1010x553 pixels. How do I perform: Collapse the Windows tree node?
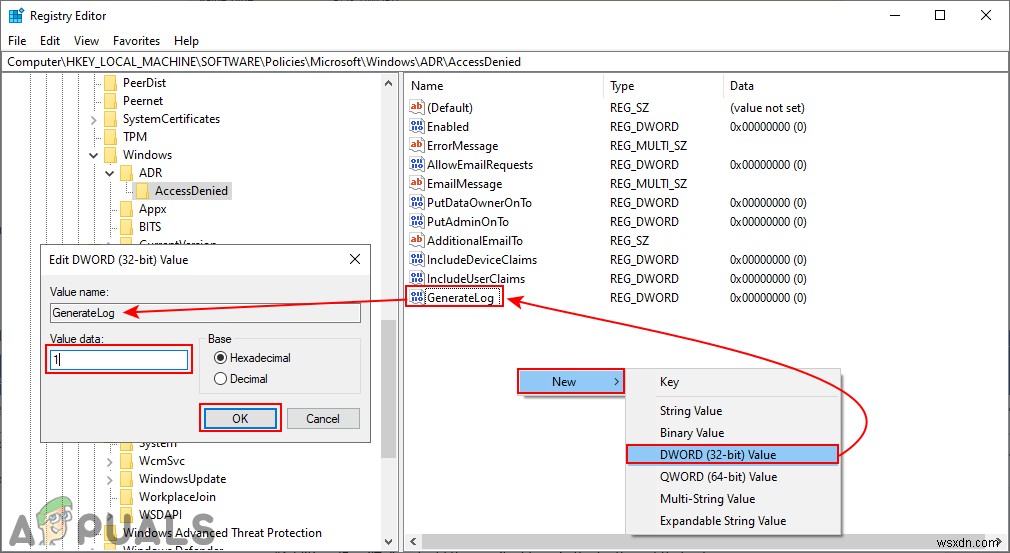click(94, 155)
